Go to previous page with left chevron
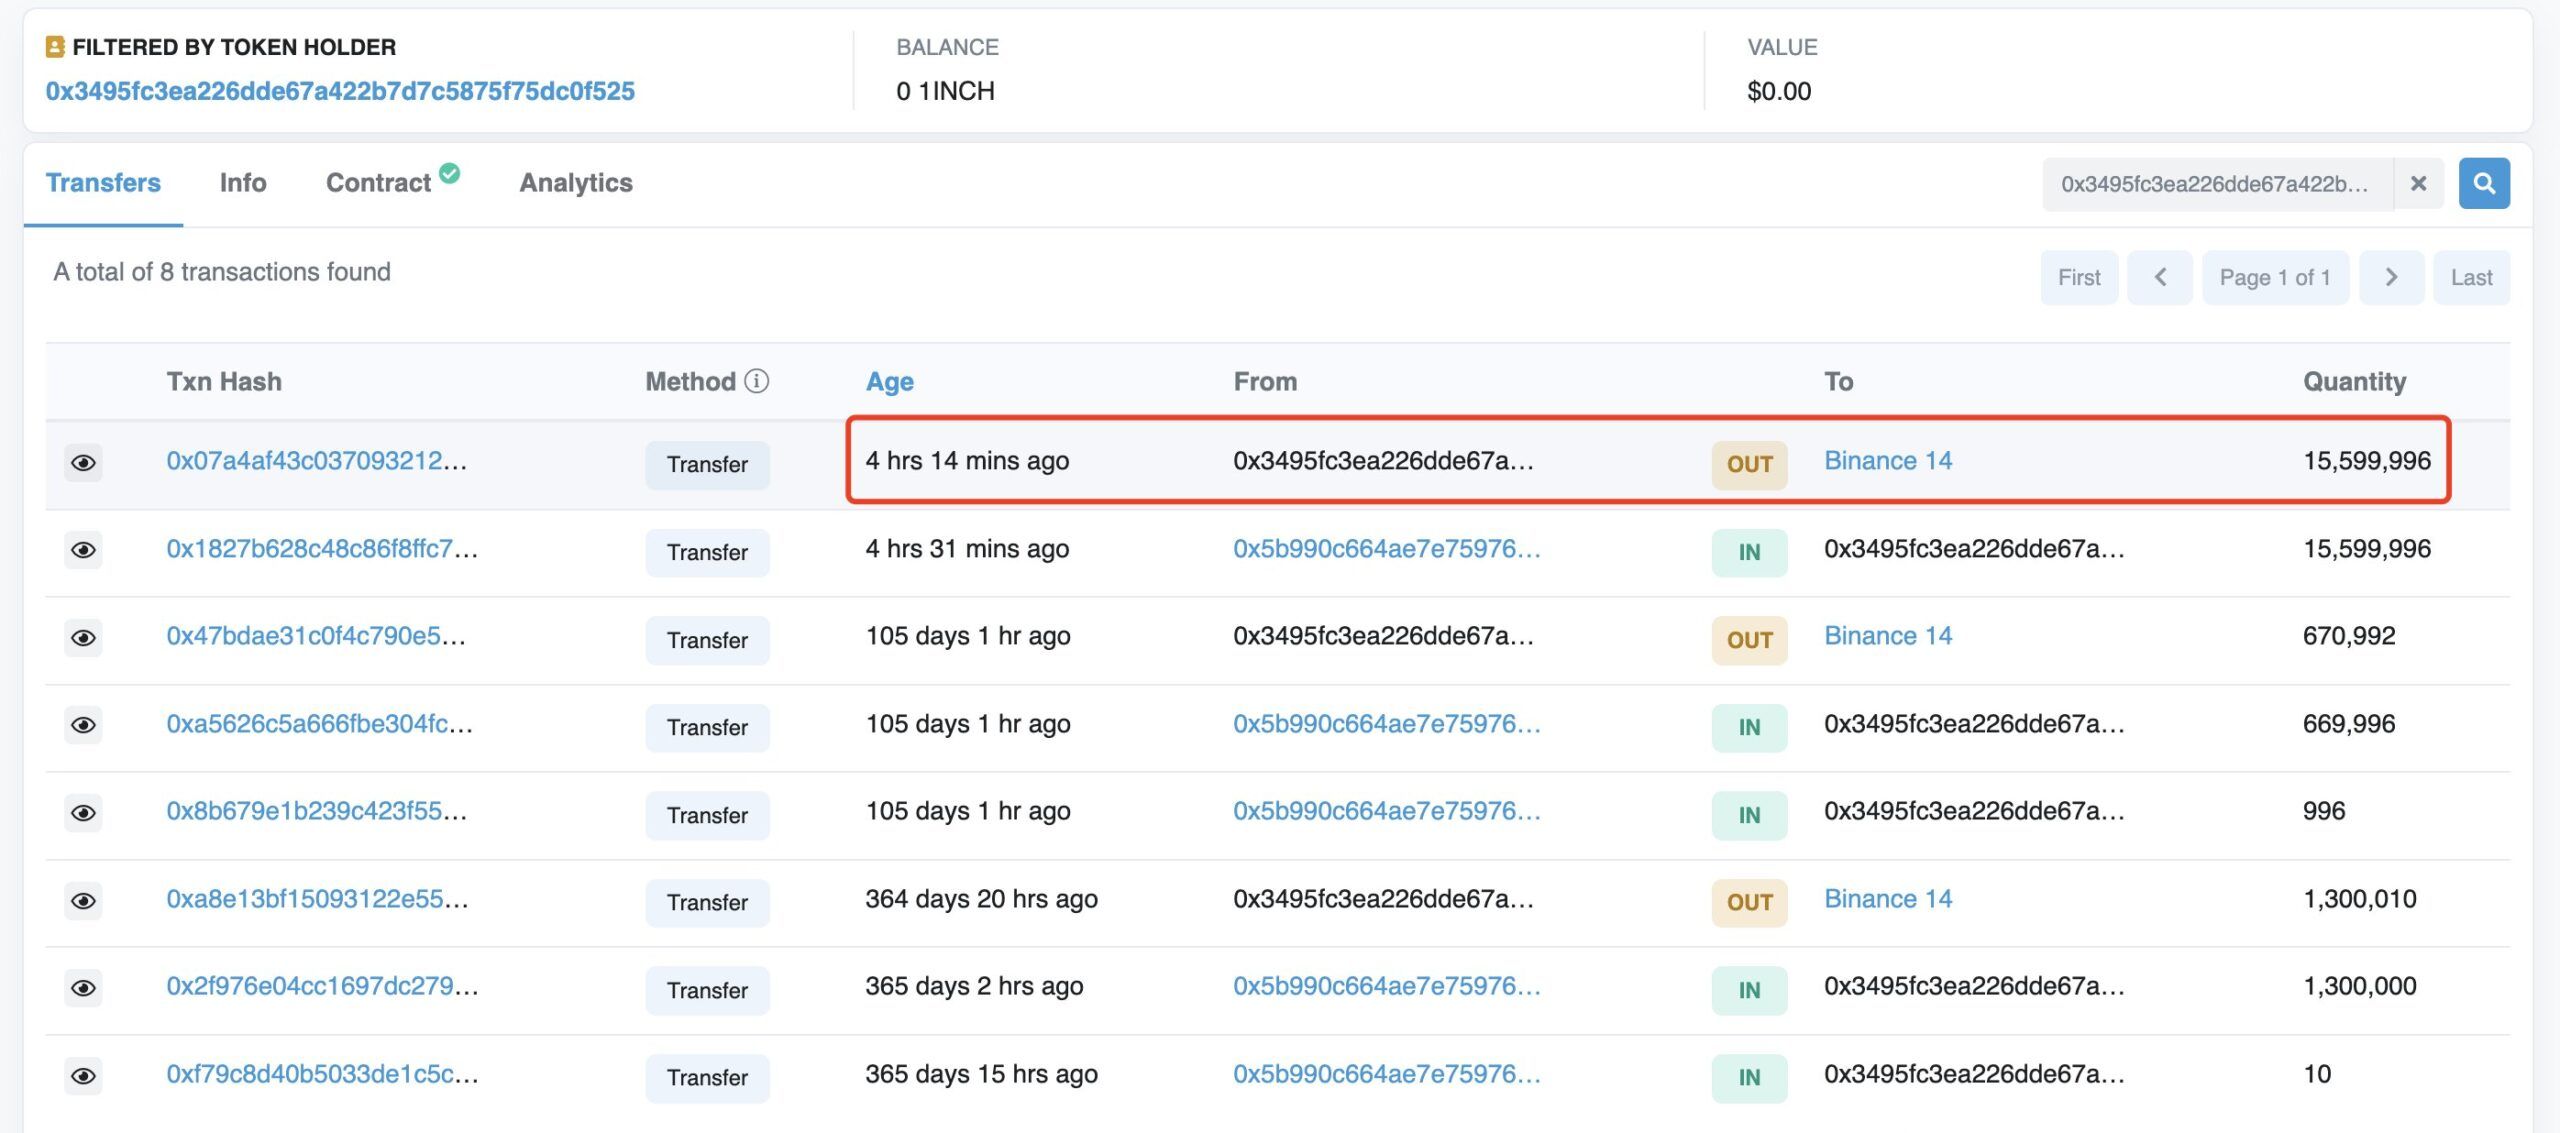Screen dimensions: 2560x1133 click(2159, 277)
